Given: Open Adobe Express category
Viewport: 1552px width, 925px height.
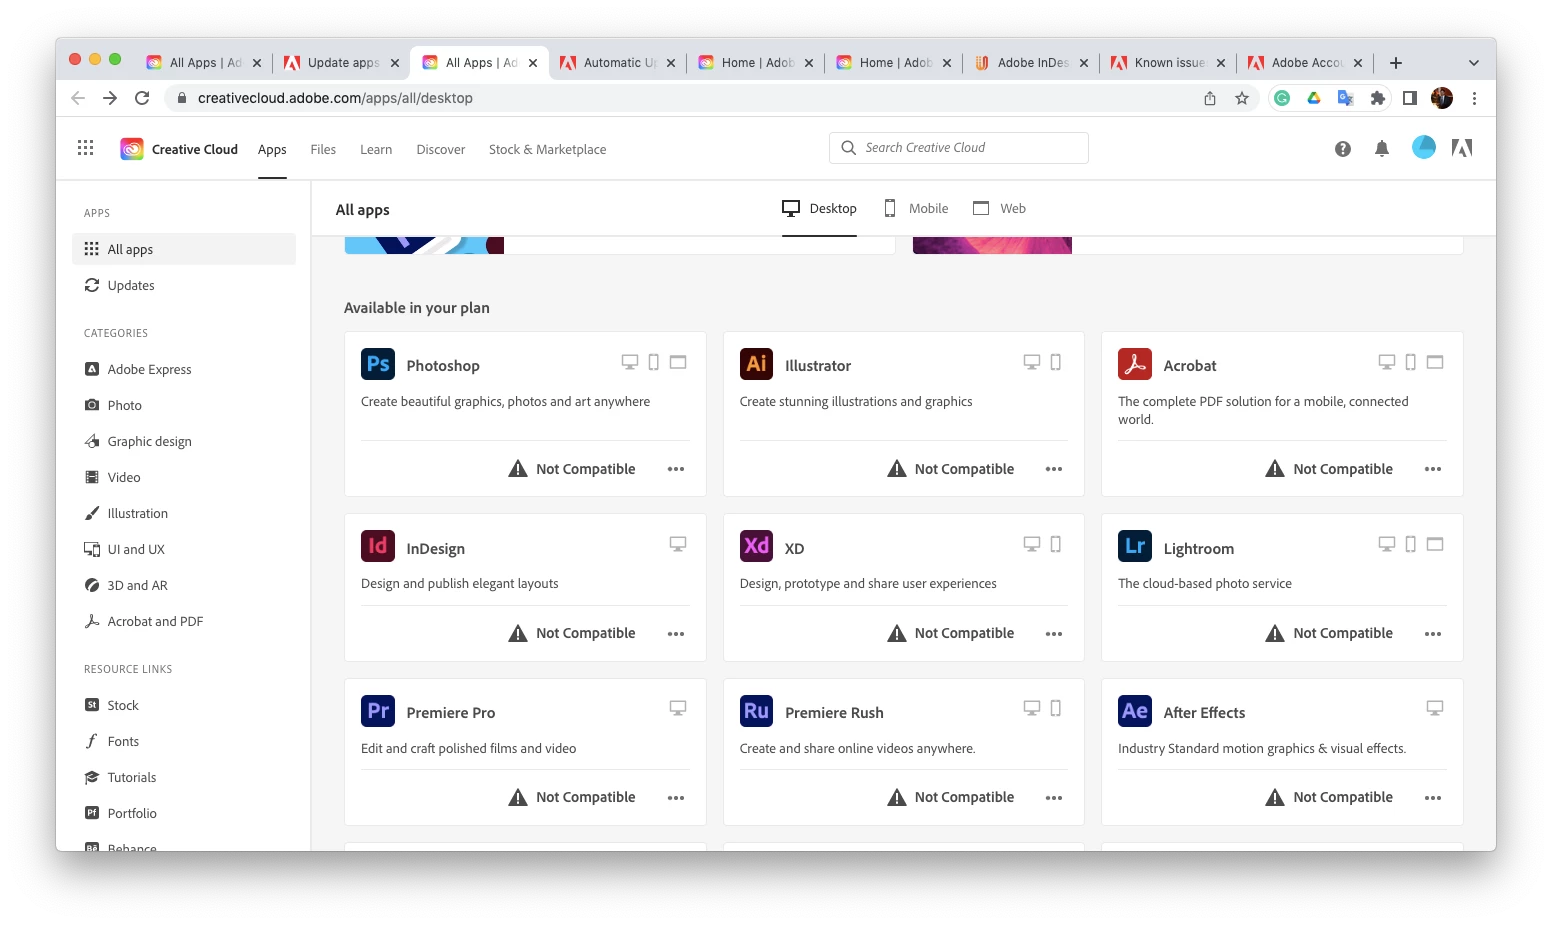Looking at the screenshot, I should [x=184, y=369].
